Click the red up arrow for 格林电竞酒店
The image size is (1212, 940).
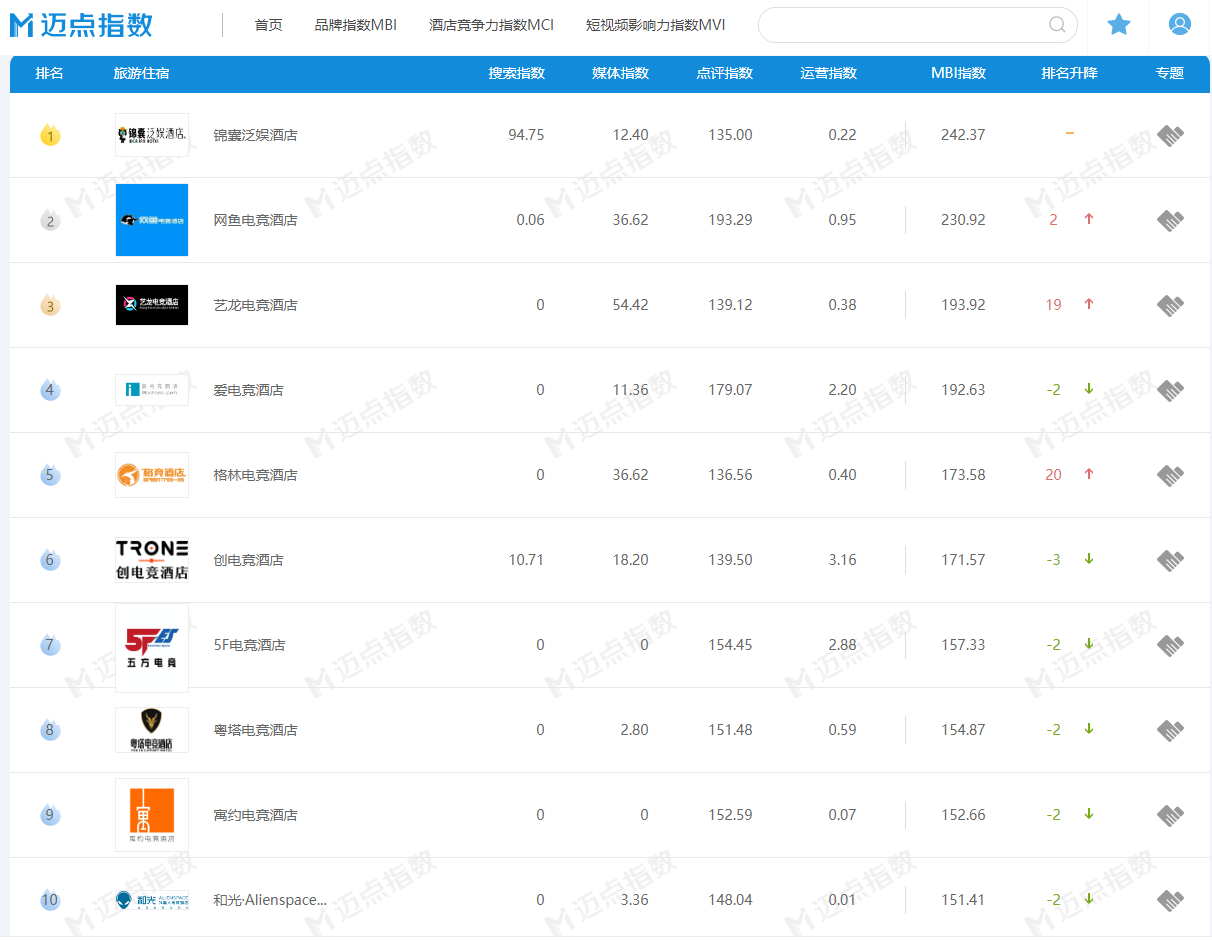1089,474
